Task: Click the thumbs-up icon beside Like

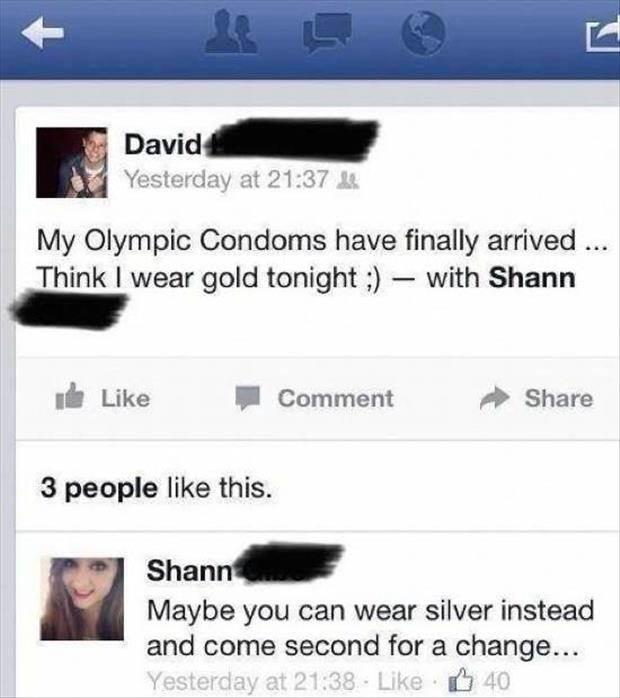Action: point(69,397)
